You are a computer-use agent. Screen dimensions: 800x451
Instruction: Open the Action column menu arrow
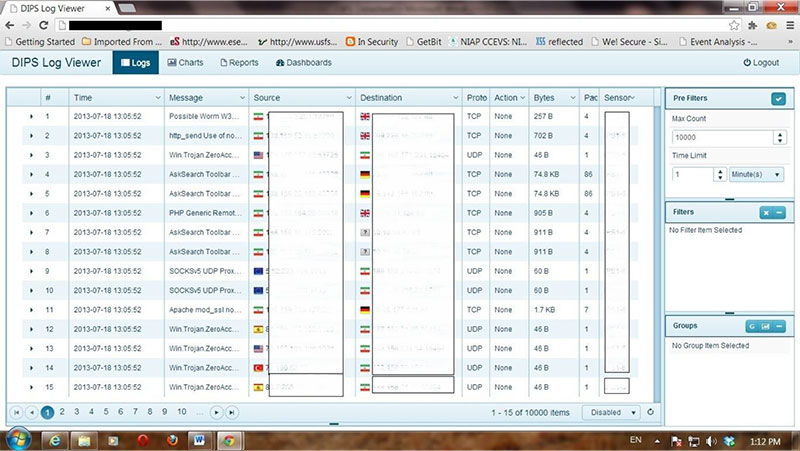click(x=523, y=98)
